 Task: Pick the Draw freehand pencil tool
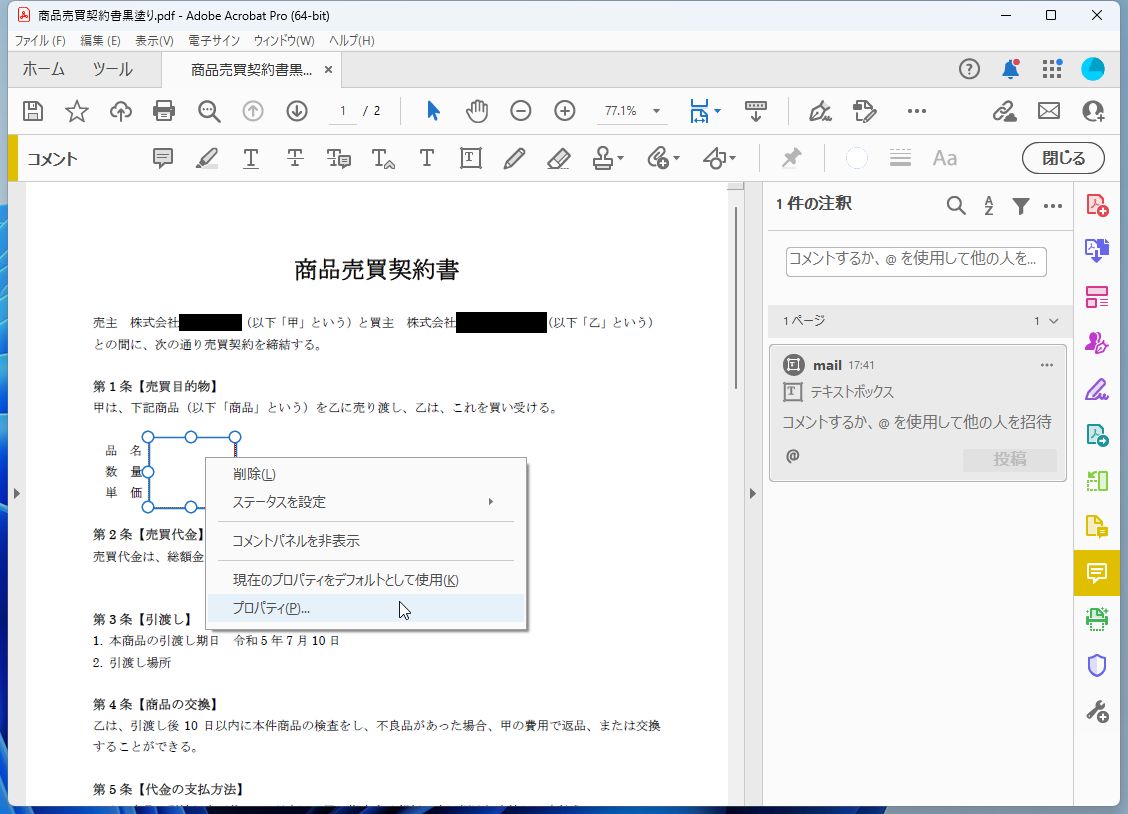(x=514, y=158)
